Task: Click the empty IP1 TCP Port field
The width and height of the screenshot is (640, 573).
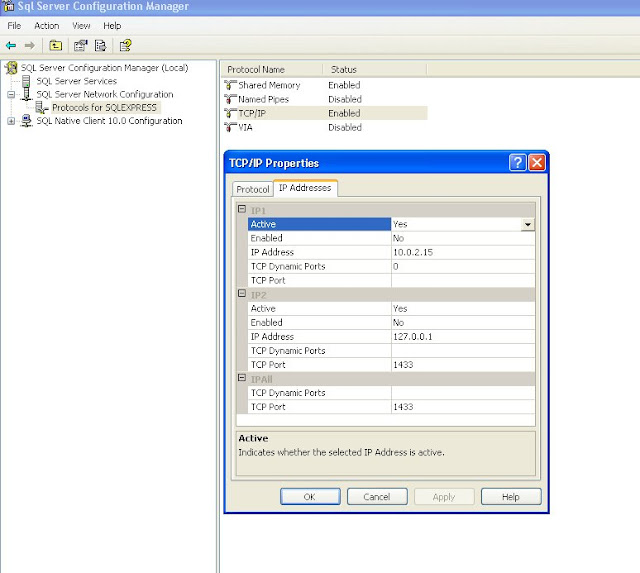Action: tap(463, 280)
